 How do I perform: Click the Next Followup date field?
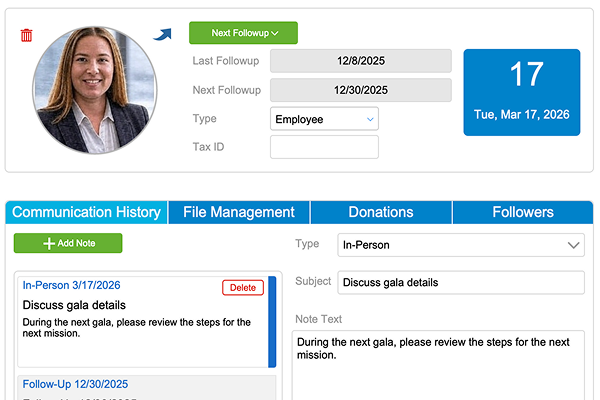coord(360,90)
